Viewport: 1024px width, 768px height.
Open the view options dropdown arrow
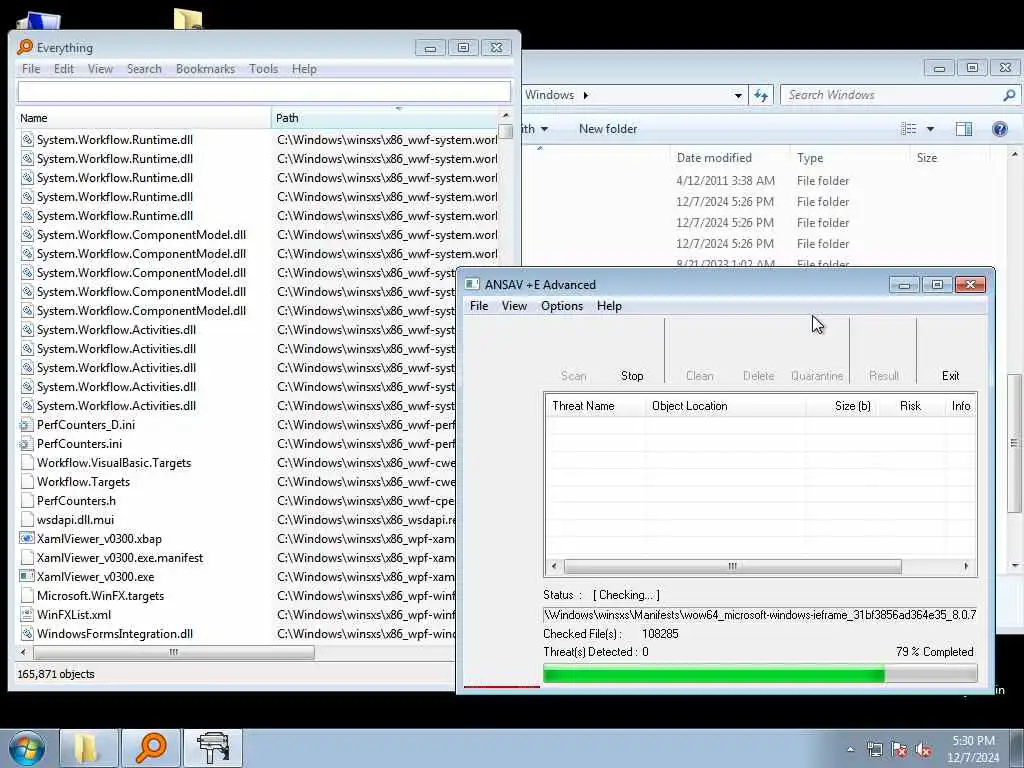pos(931,129)
